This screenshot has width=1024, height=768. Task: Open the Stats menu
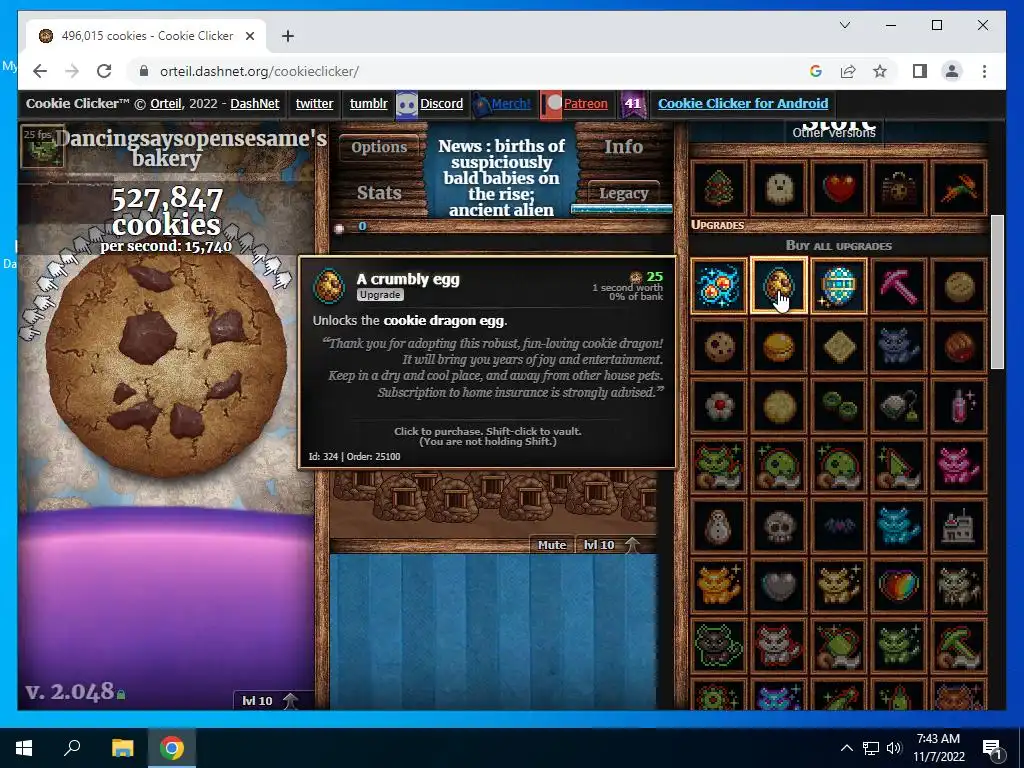point(379,193)
